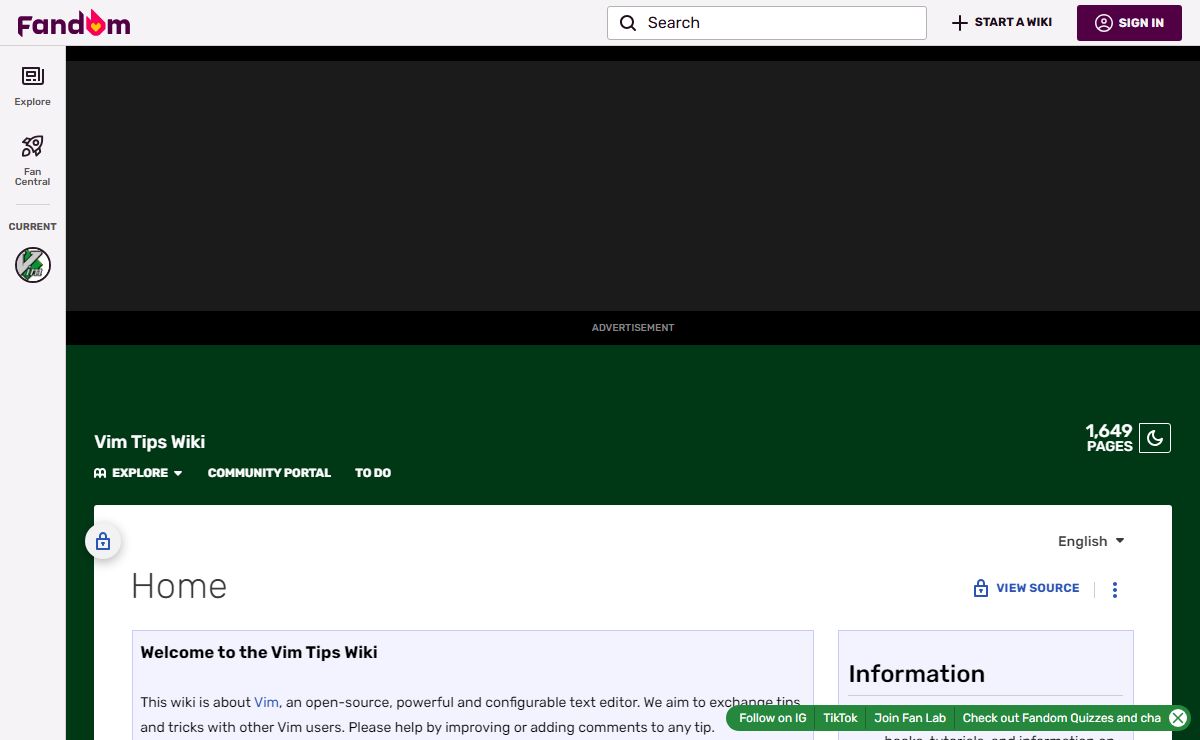Click the Fandom logo
The image size is (1200, 740).
pos(74,23)
